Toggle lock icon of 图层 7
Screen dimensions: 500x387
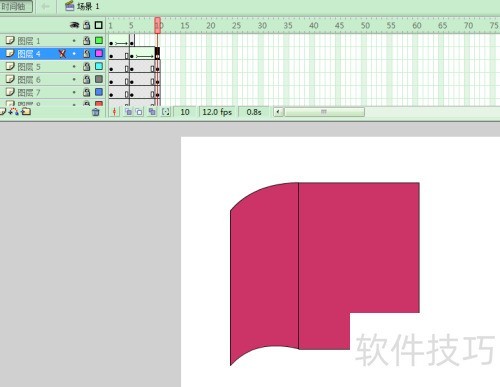(x=87, y=92)
